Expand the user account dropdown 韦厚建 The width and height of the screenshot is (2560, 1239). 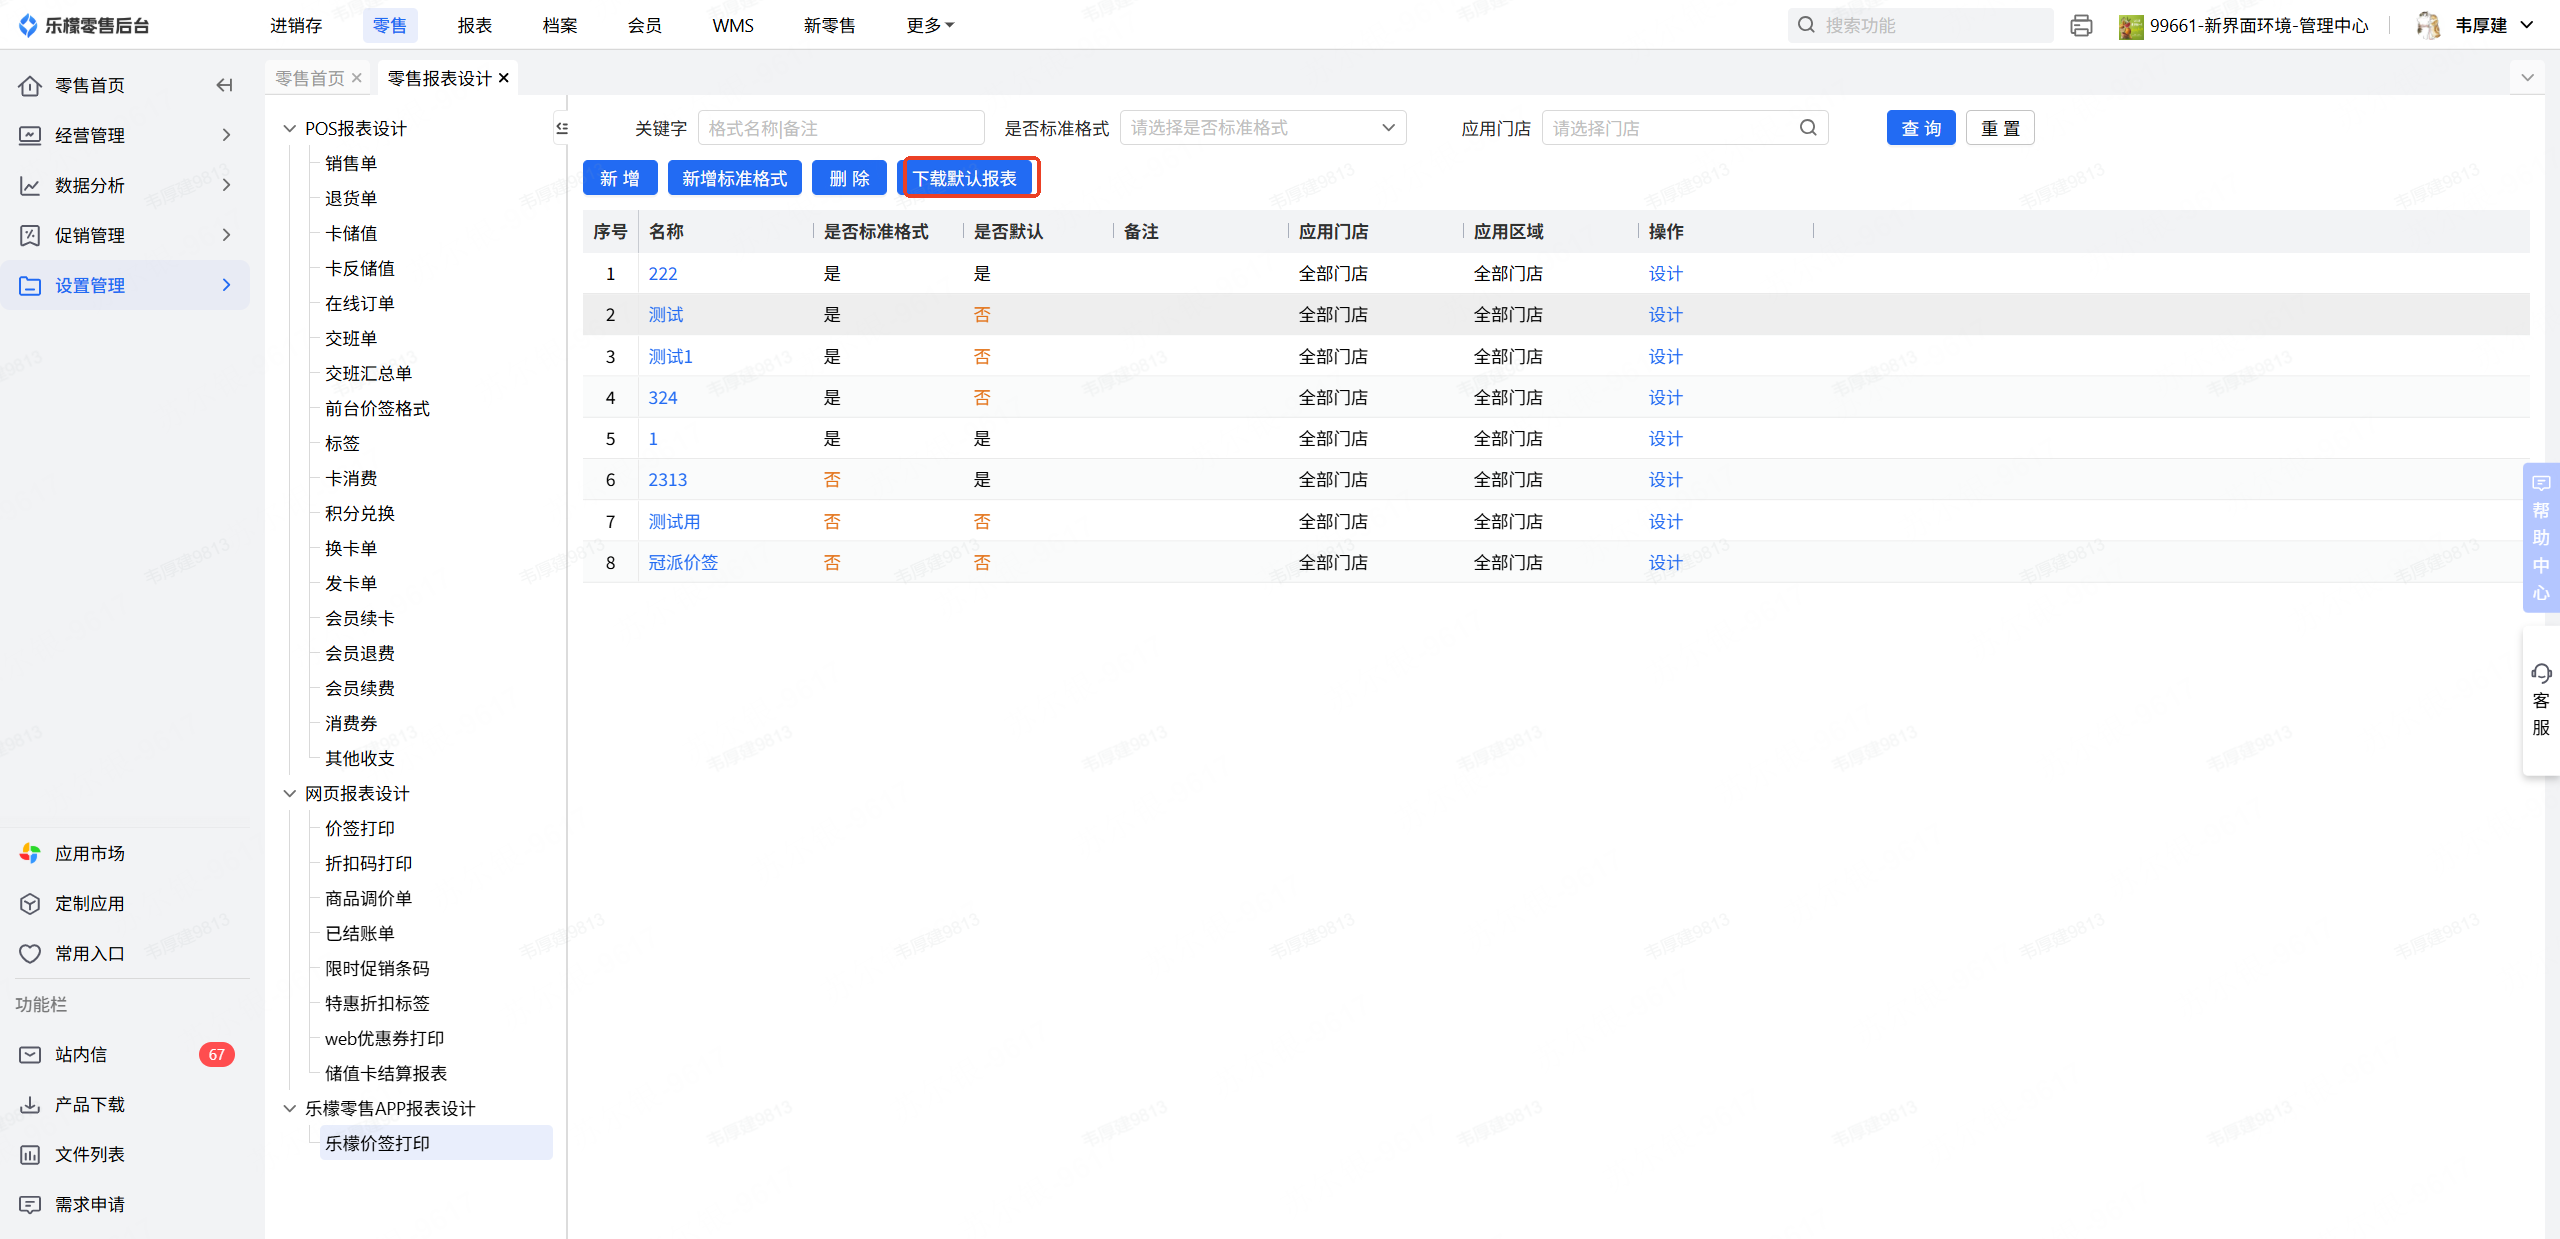coord(2528,25)
